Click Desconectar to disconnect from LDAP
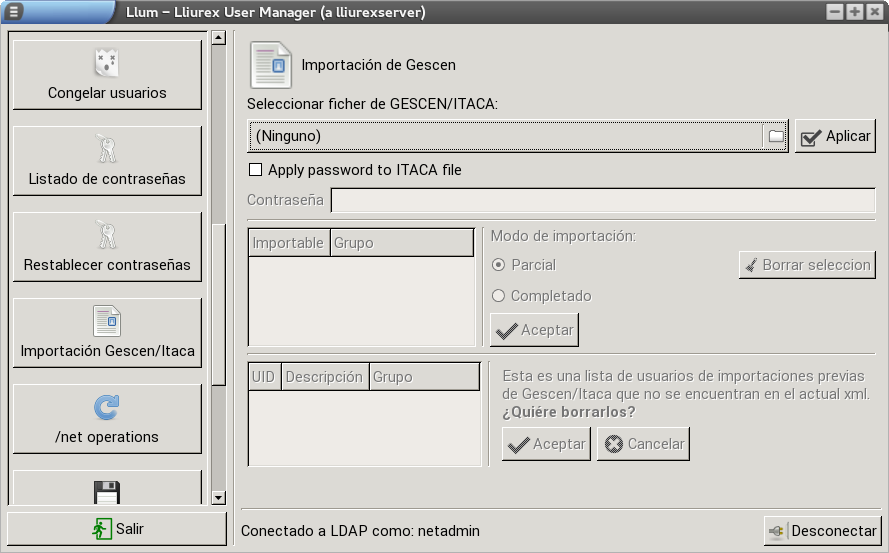This screenshot has width=889, height=553. click(821, 531)
